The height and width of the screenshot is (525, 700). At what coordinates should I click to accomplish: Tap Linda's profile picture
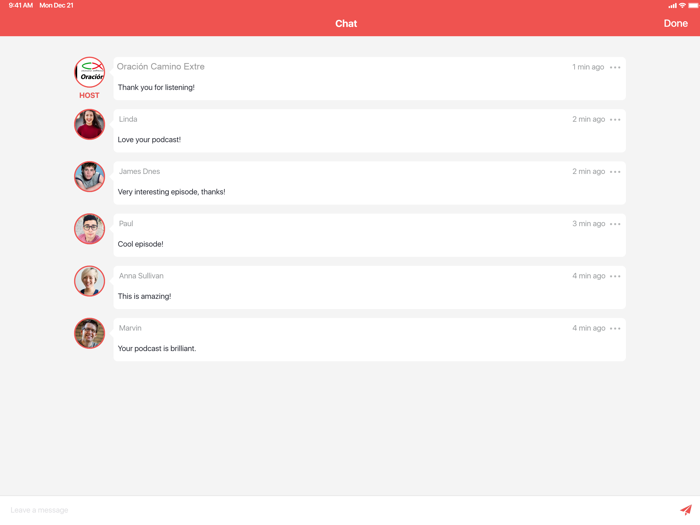point(89,125)
